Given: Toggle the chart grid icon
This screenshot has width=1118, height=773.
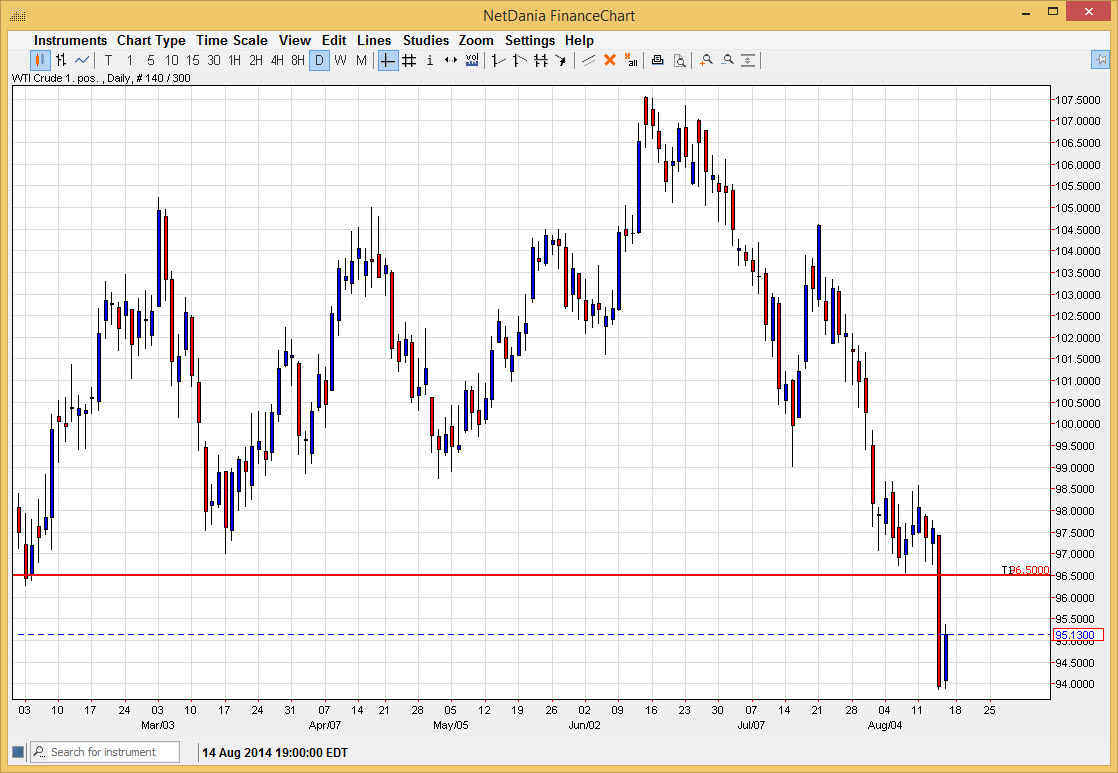Looking at the screenshot, I should click(x=408, y=60).
